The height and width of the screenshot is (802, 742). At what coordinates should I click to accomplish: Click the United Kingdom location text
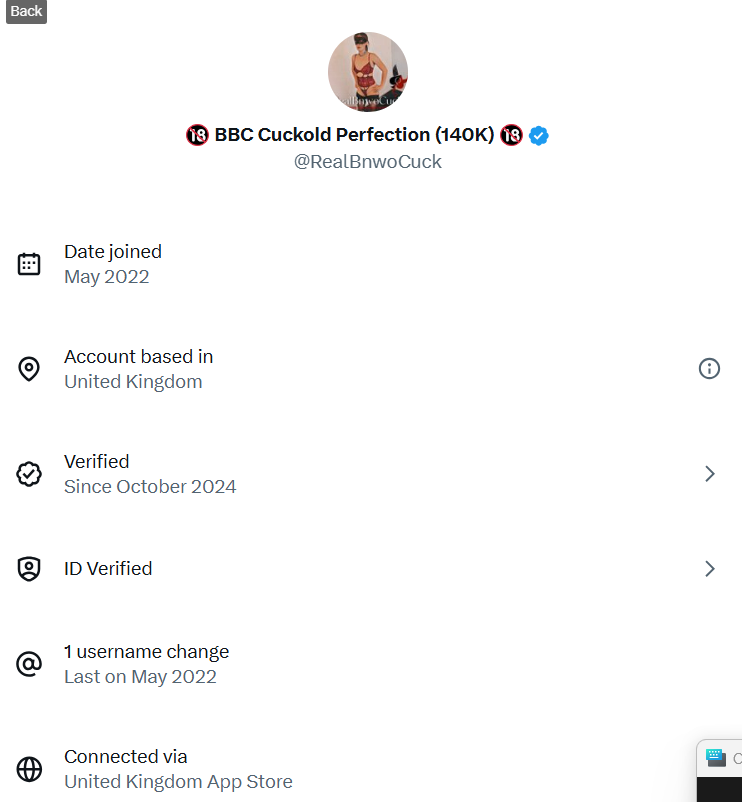coord(133,381)
